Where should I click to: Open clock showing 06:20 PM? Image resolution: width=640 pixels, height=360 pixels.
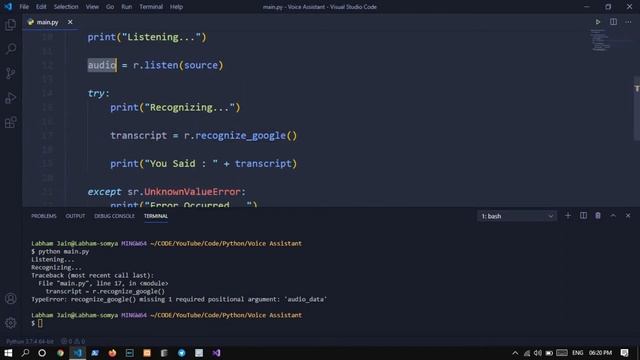(600, 353)
